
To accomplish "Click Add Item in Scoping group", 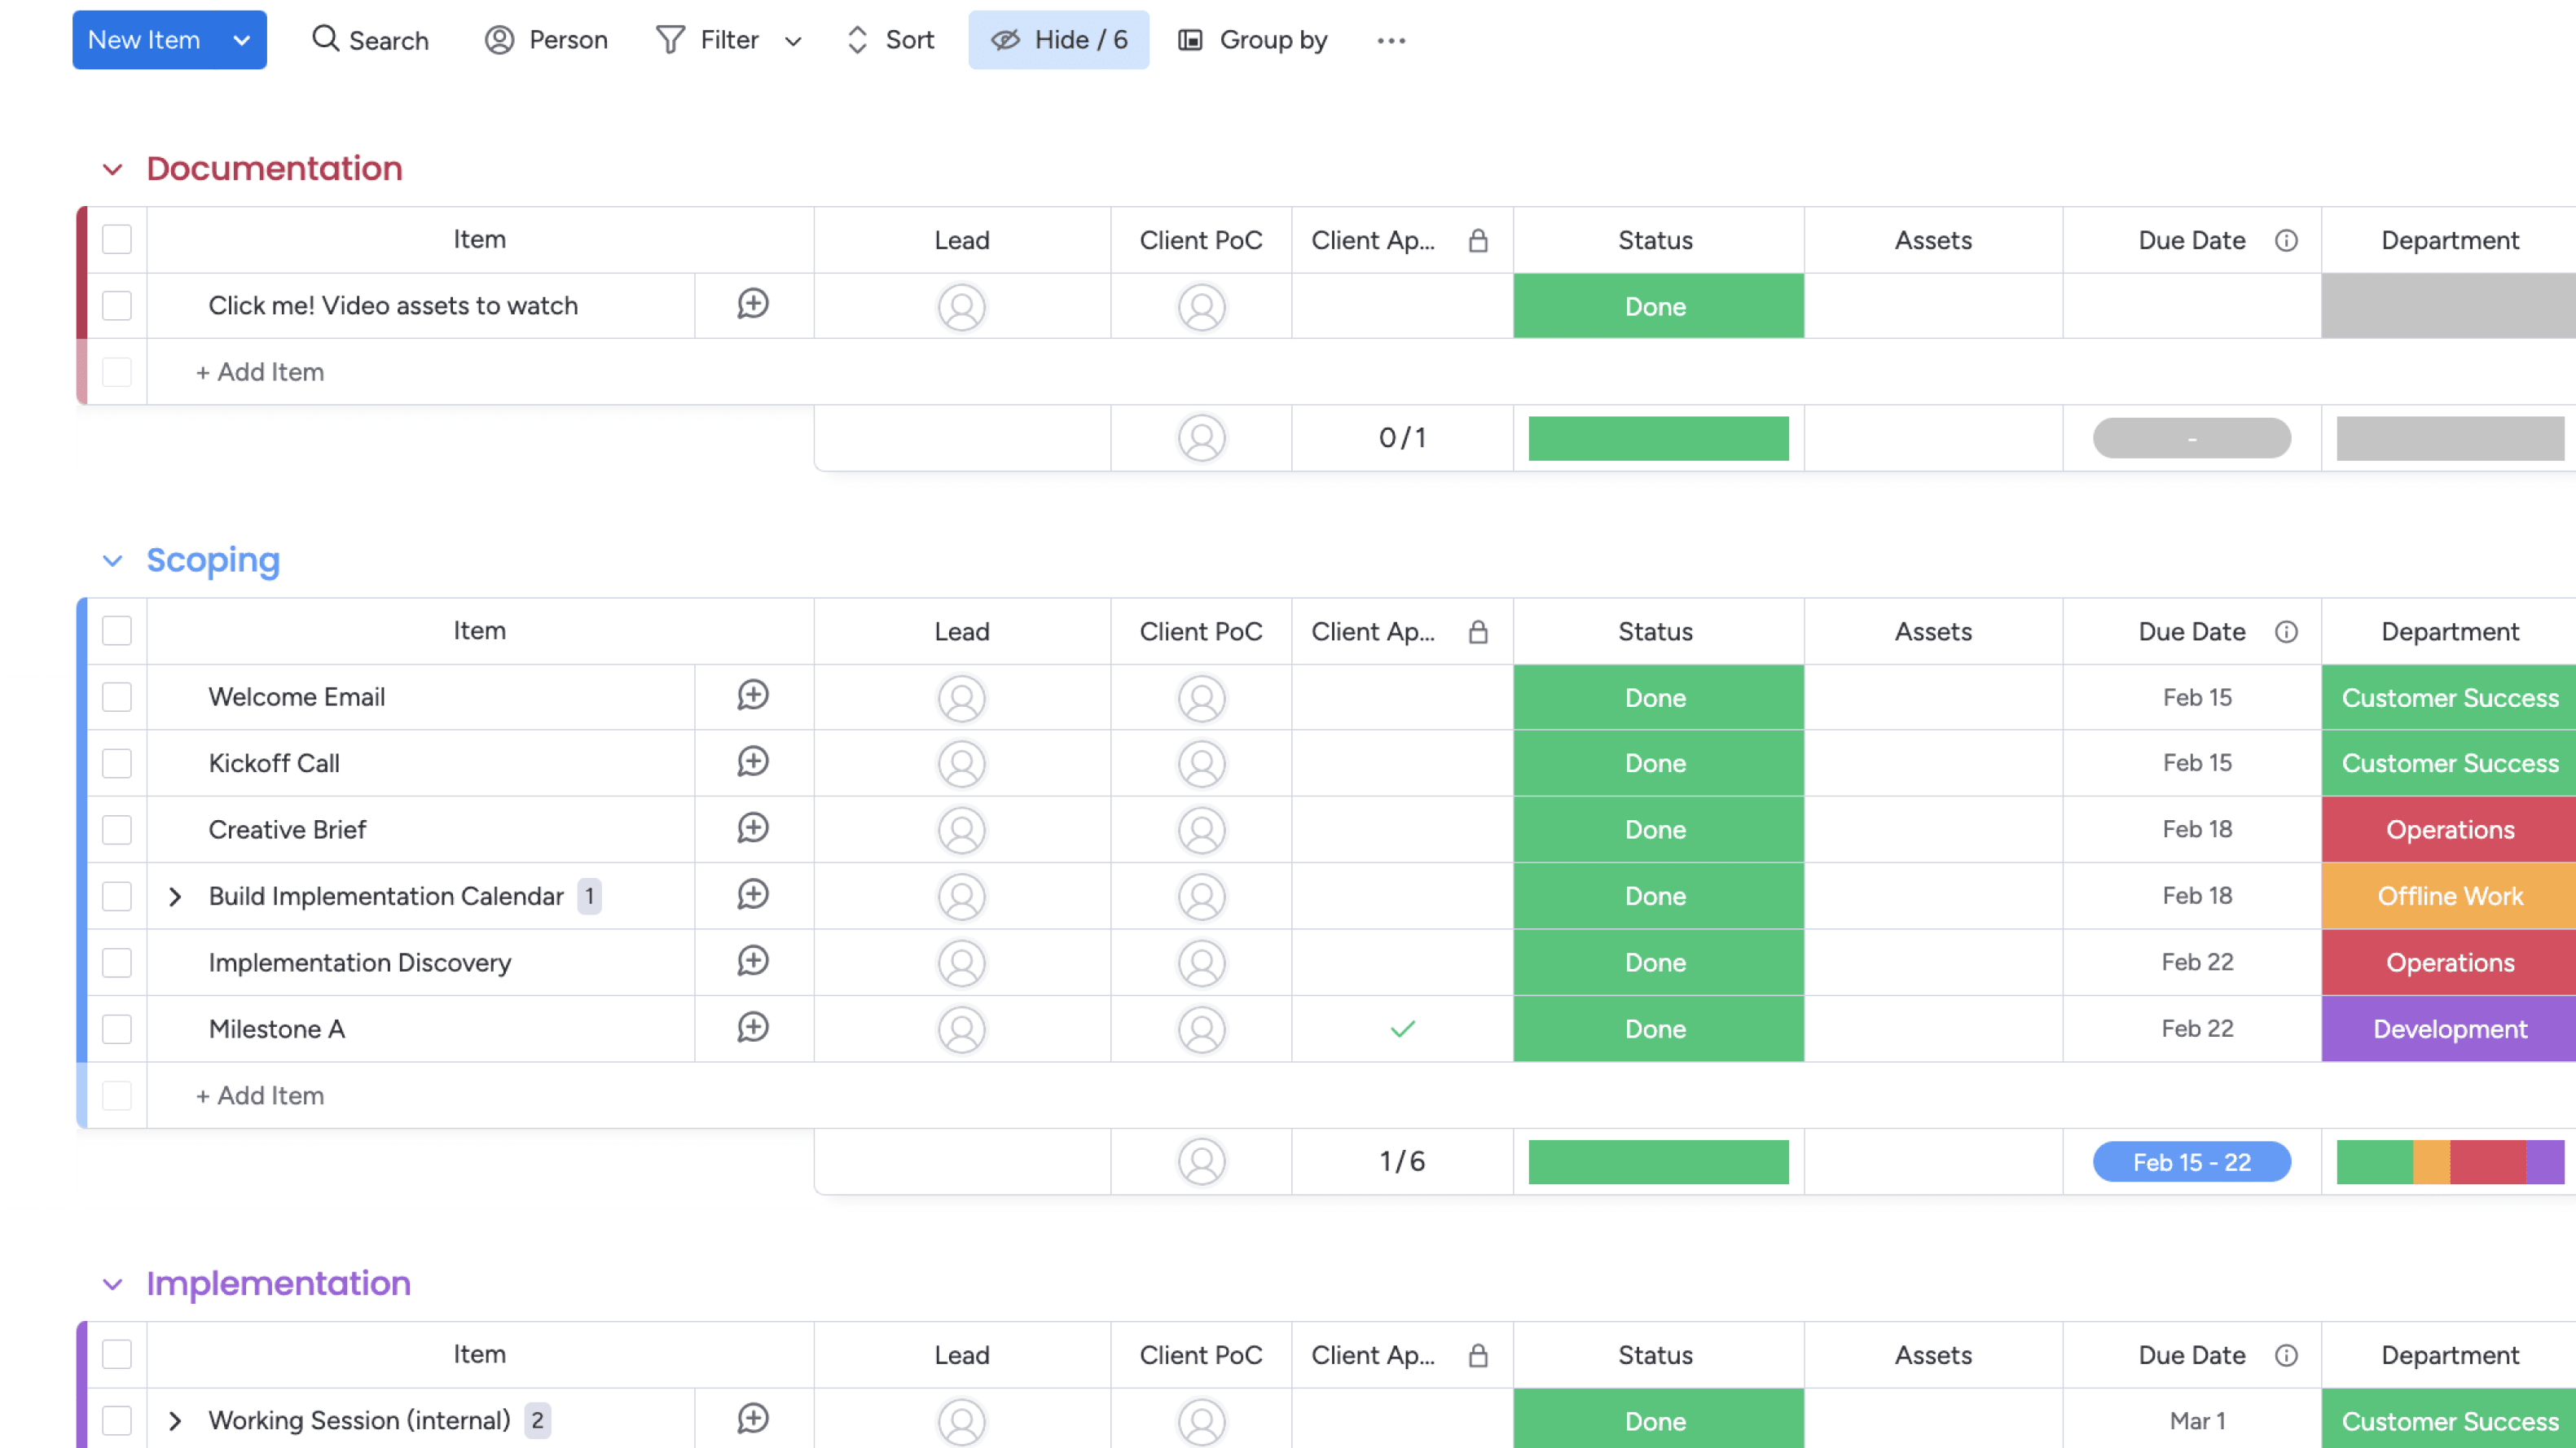I will 260,1095.
